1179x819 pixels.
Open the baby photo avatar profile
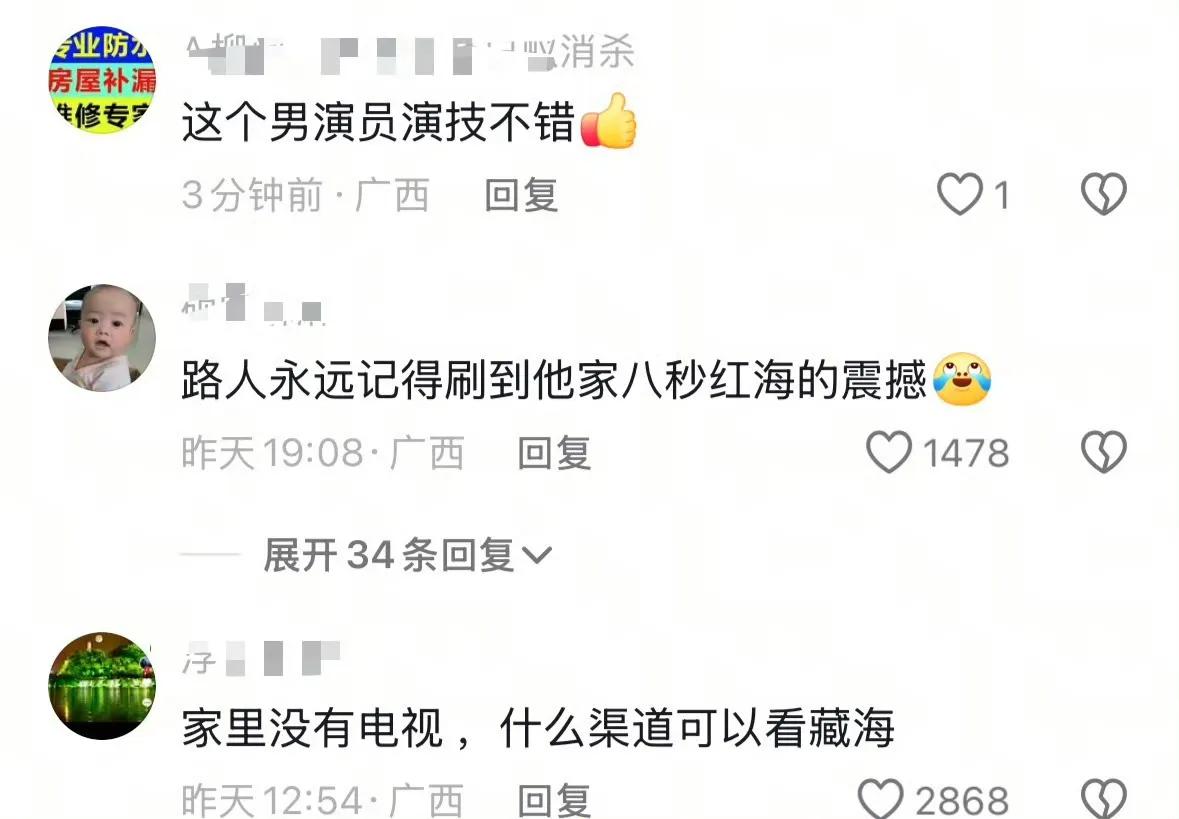pos(102,338)
